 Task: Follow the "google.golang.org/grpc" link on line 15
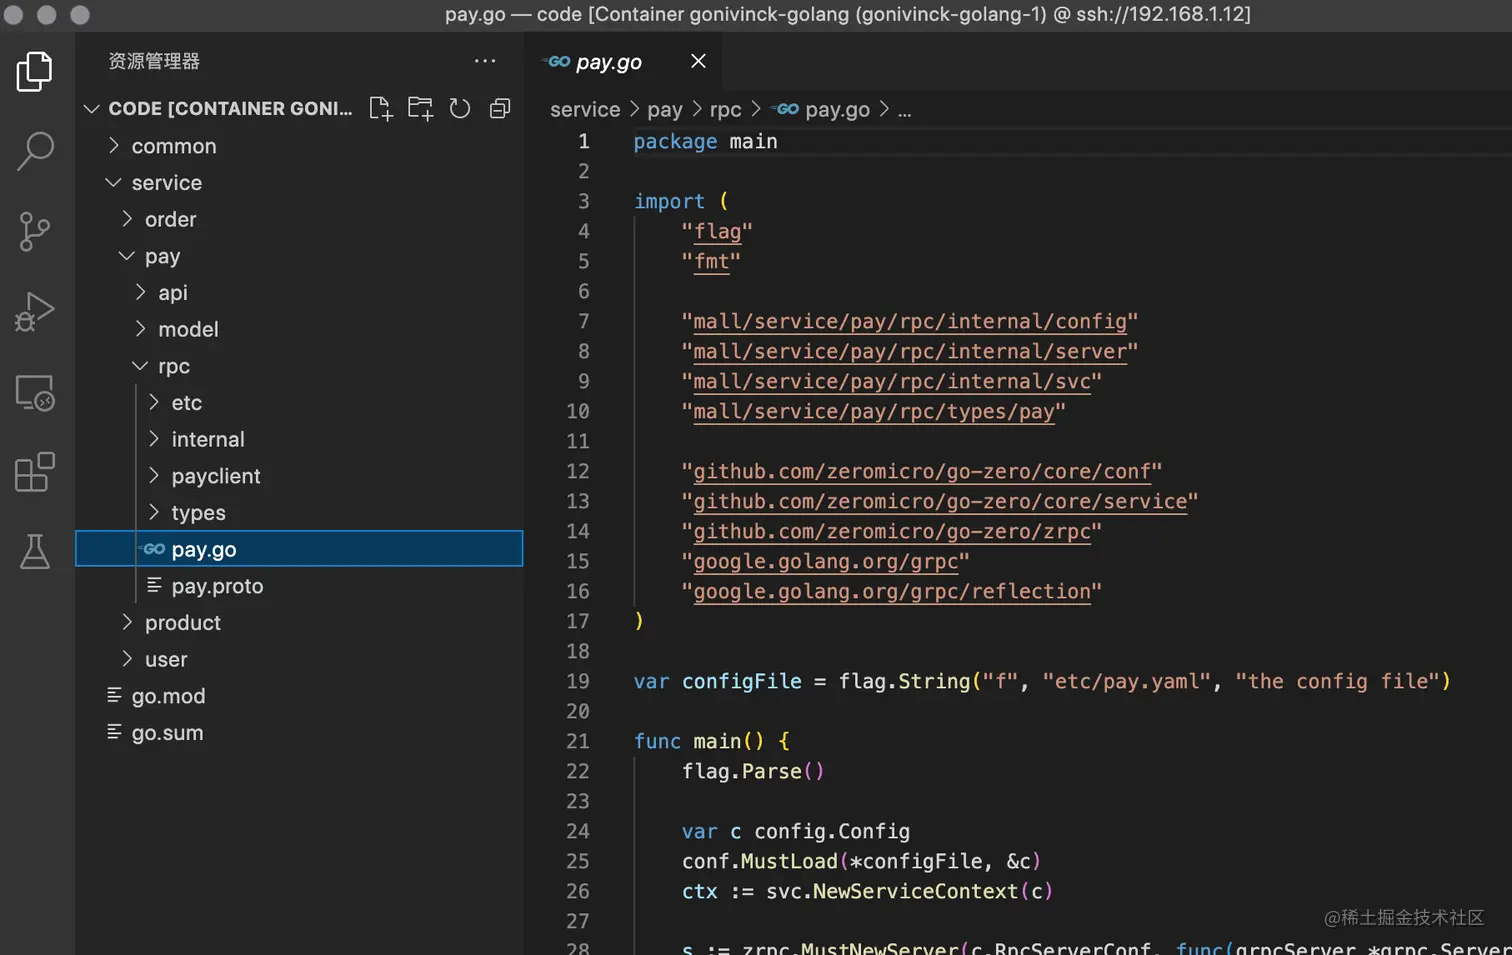point(826,562)
